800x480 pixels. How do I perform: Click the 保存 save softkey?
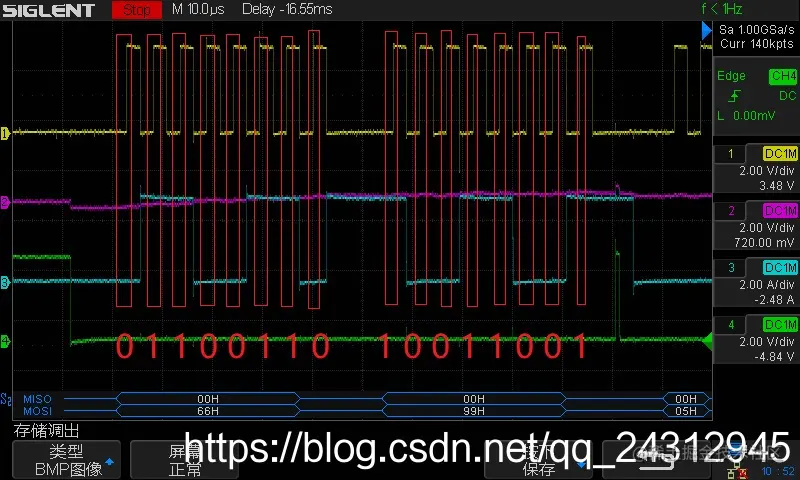pyautogui.click(x=538, y=460)
